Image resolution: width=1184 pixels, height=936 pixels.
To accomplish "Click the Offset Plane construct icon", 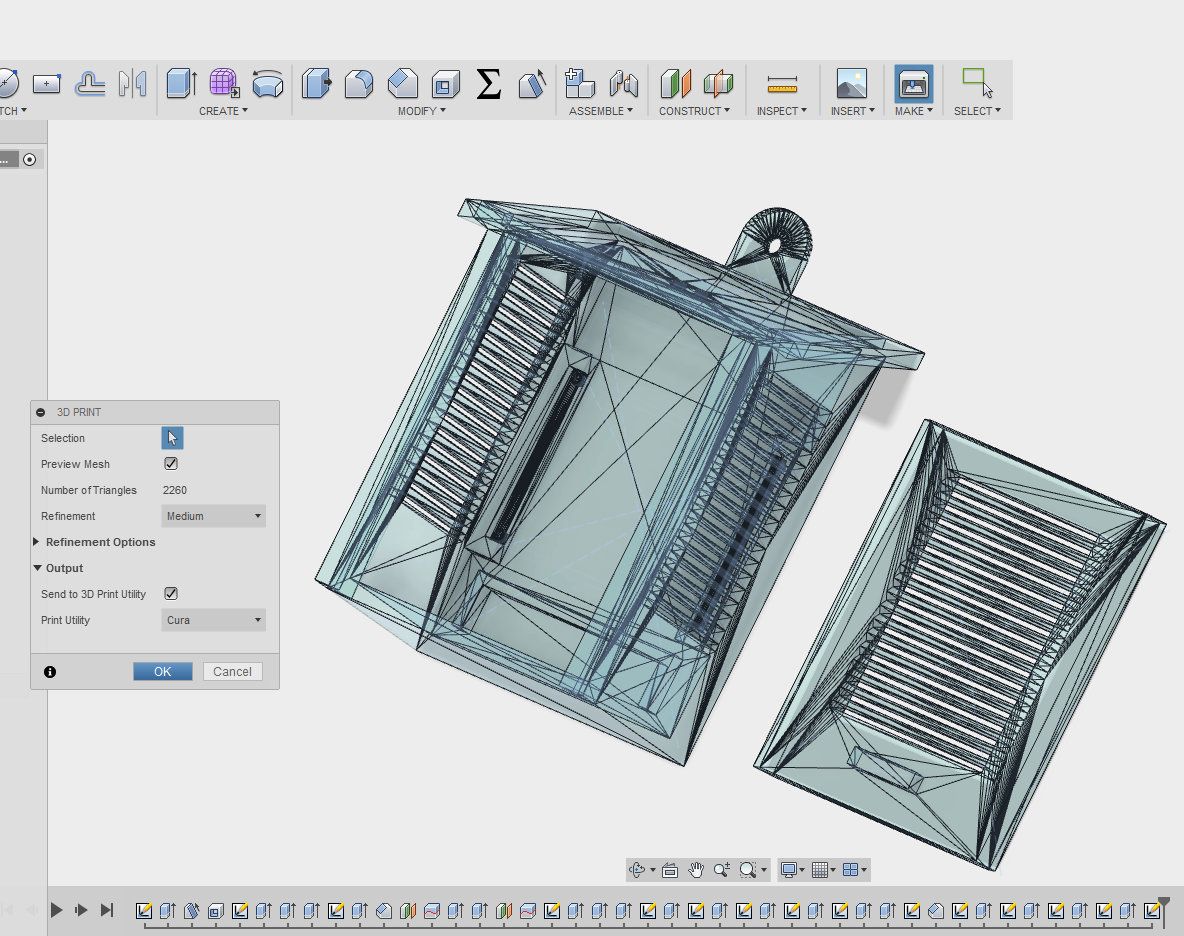I will (x=676, y=84).
